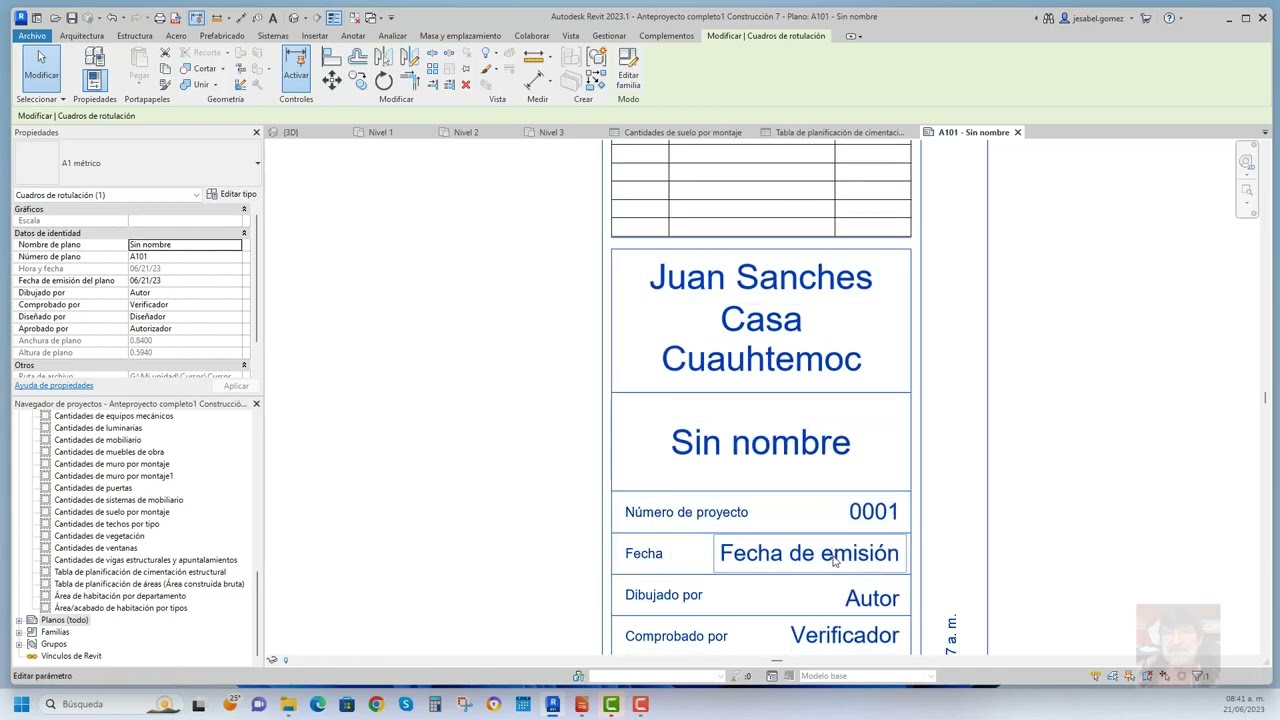Select the Rotate tool in Modificar panel

point(384,82)
